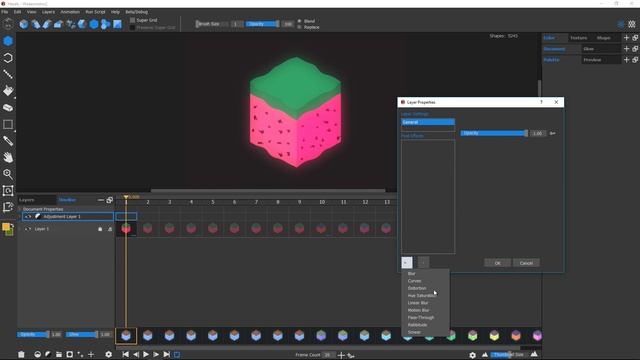Click the Brush Size value field
This screenshot has height=360, width=640.
pos(236,24)
